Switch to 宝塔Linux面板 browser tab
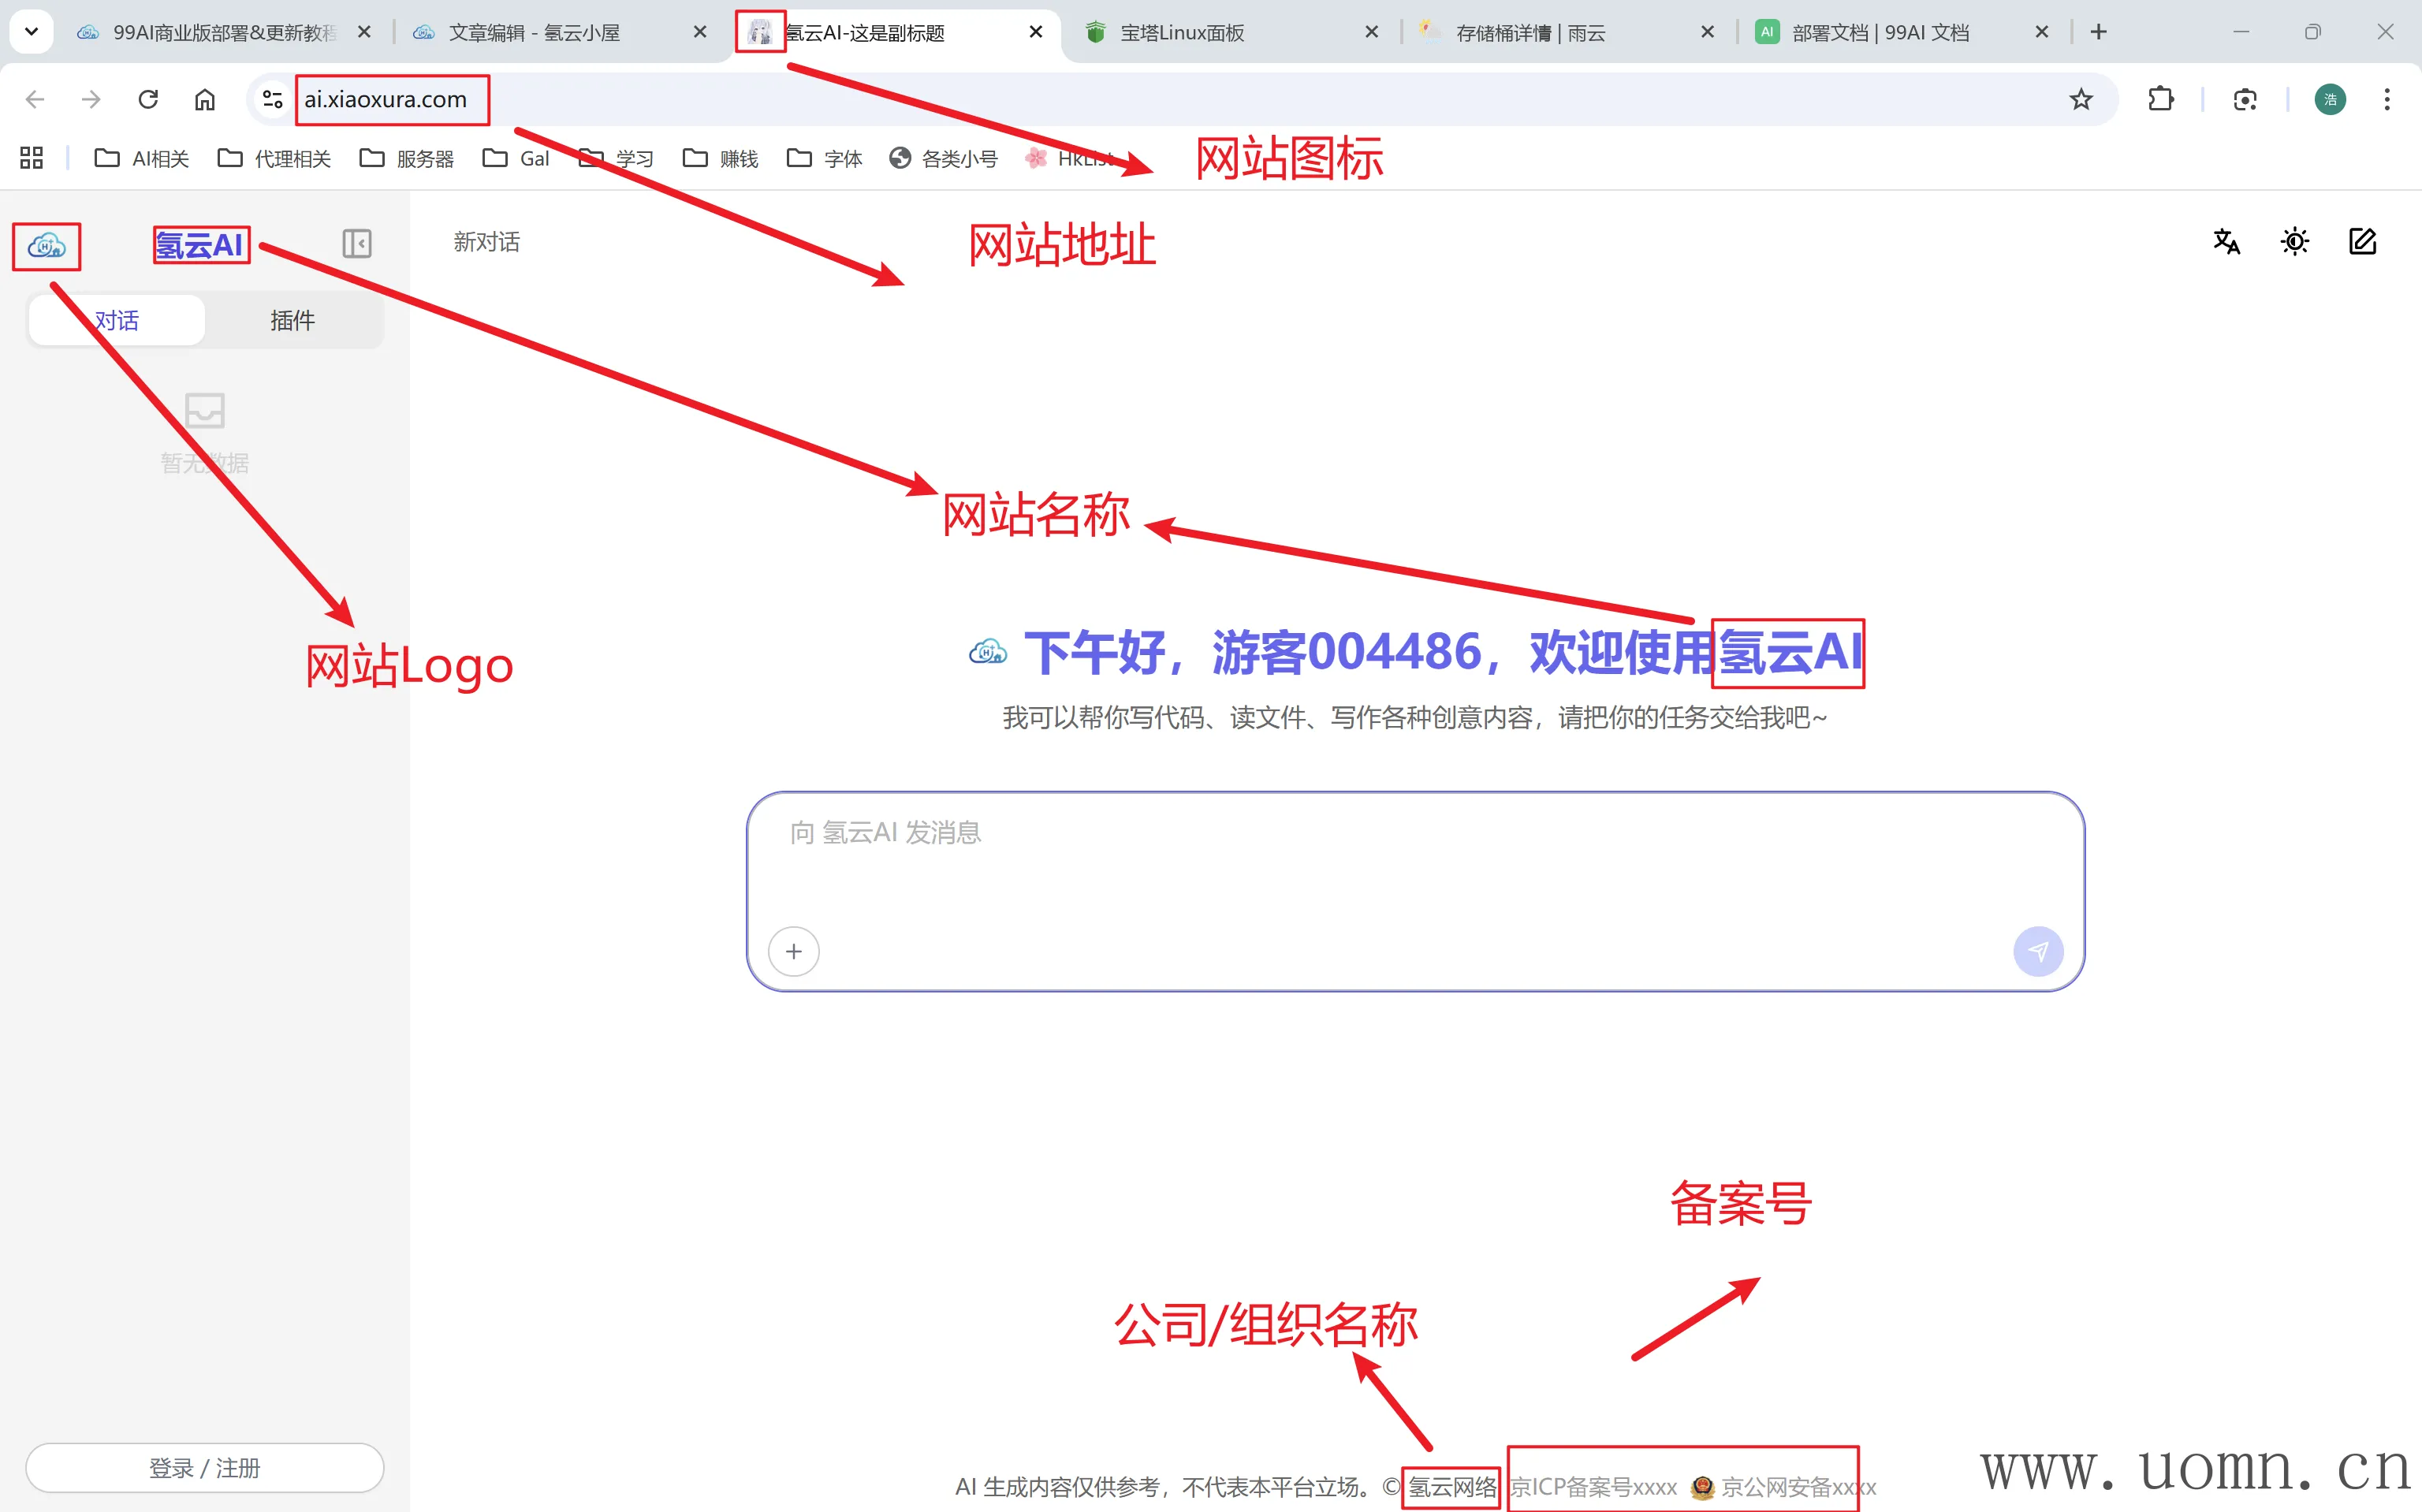This screenshot has height=1512, width=2422. click(1182, 32)
